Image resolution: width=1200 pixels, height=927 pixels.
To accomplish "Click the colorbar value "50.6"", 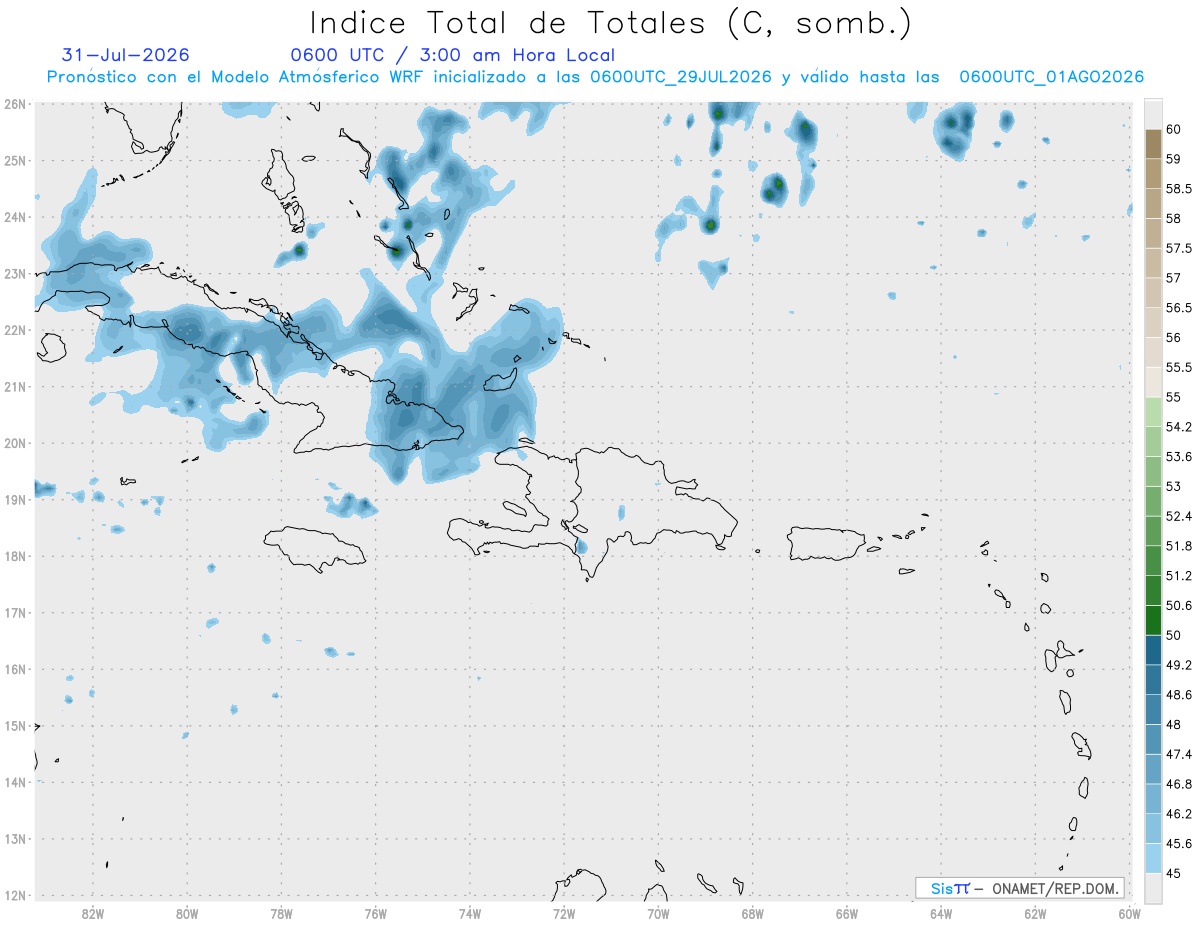I will coord(1179,605).
